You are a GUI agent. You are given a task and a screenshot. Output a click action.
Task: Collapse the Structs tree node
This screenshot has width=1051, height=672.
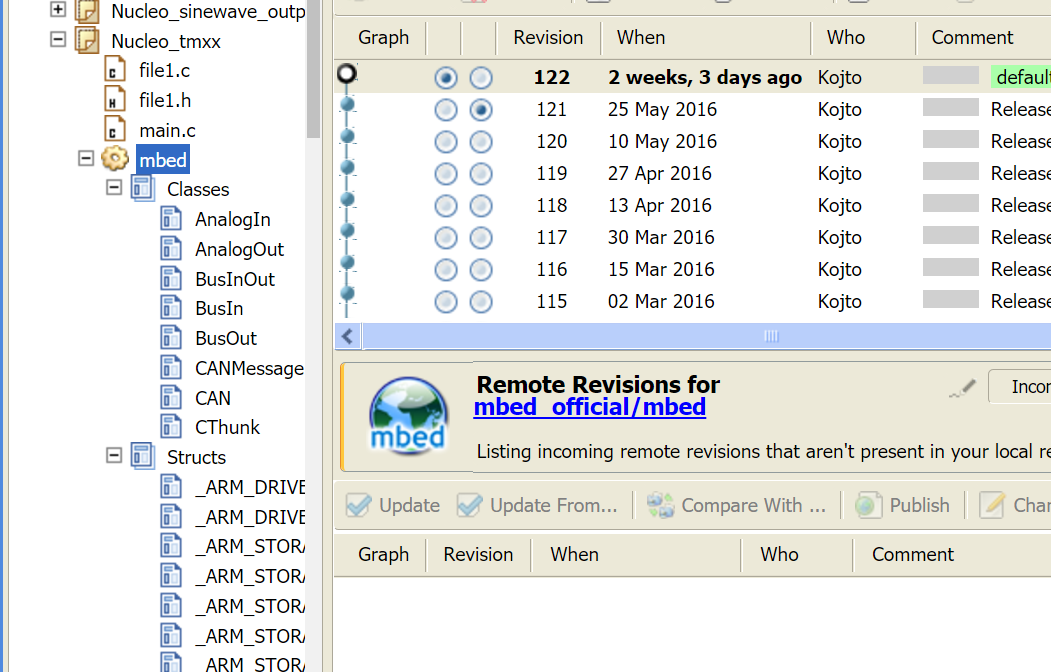click(x=113, y=457)
